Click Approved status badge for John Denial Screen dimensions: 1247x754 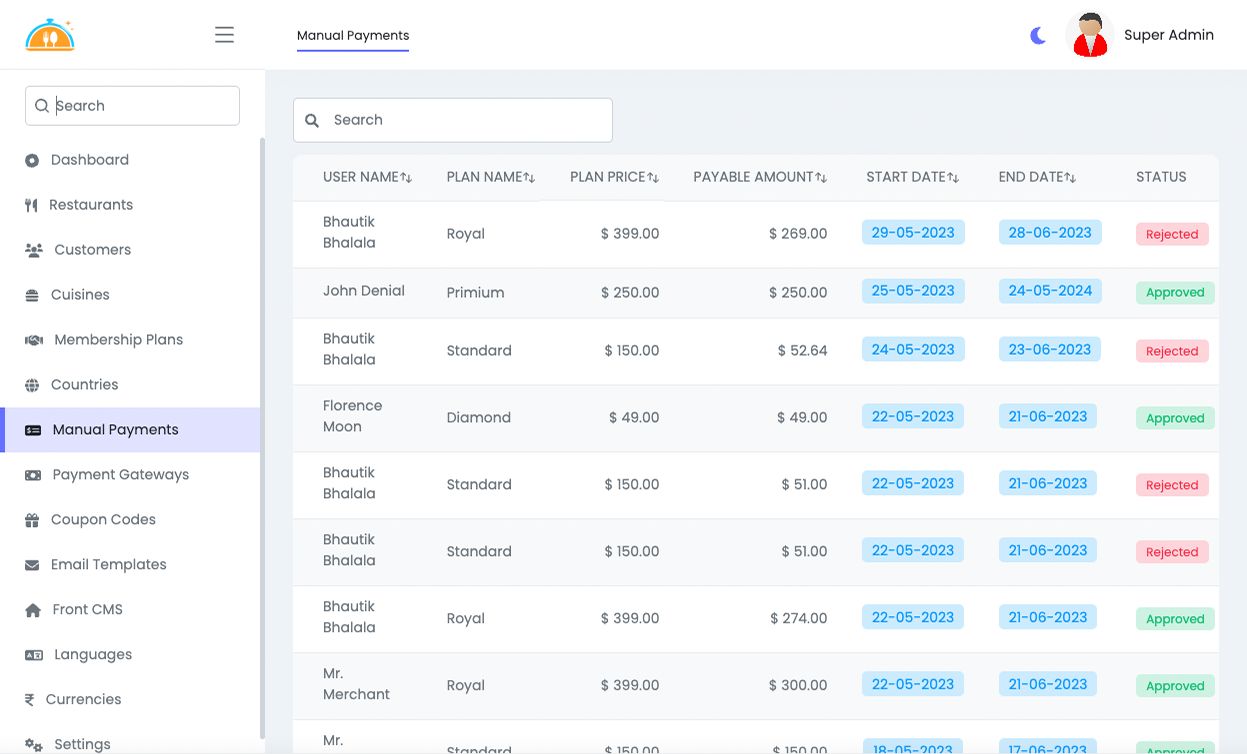(x=1175, y=293)
